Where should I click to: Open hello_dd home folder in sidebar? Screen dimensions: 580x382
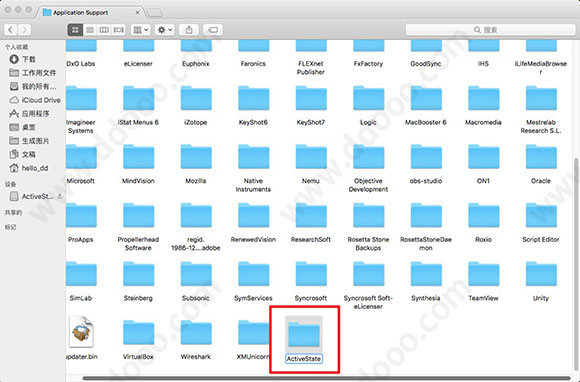click(x=29, y=168)
